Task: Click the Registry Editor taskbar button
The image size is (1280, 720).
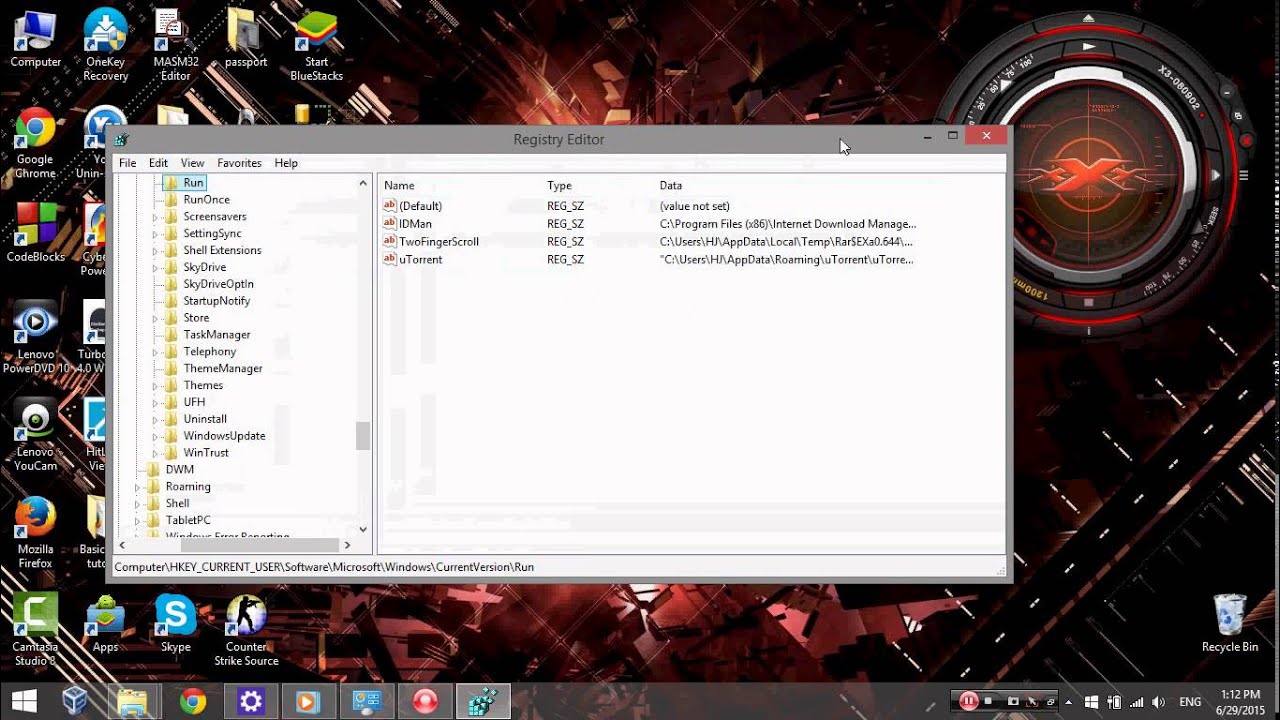Action: pyautogui.click(x=484, y=701)
